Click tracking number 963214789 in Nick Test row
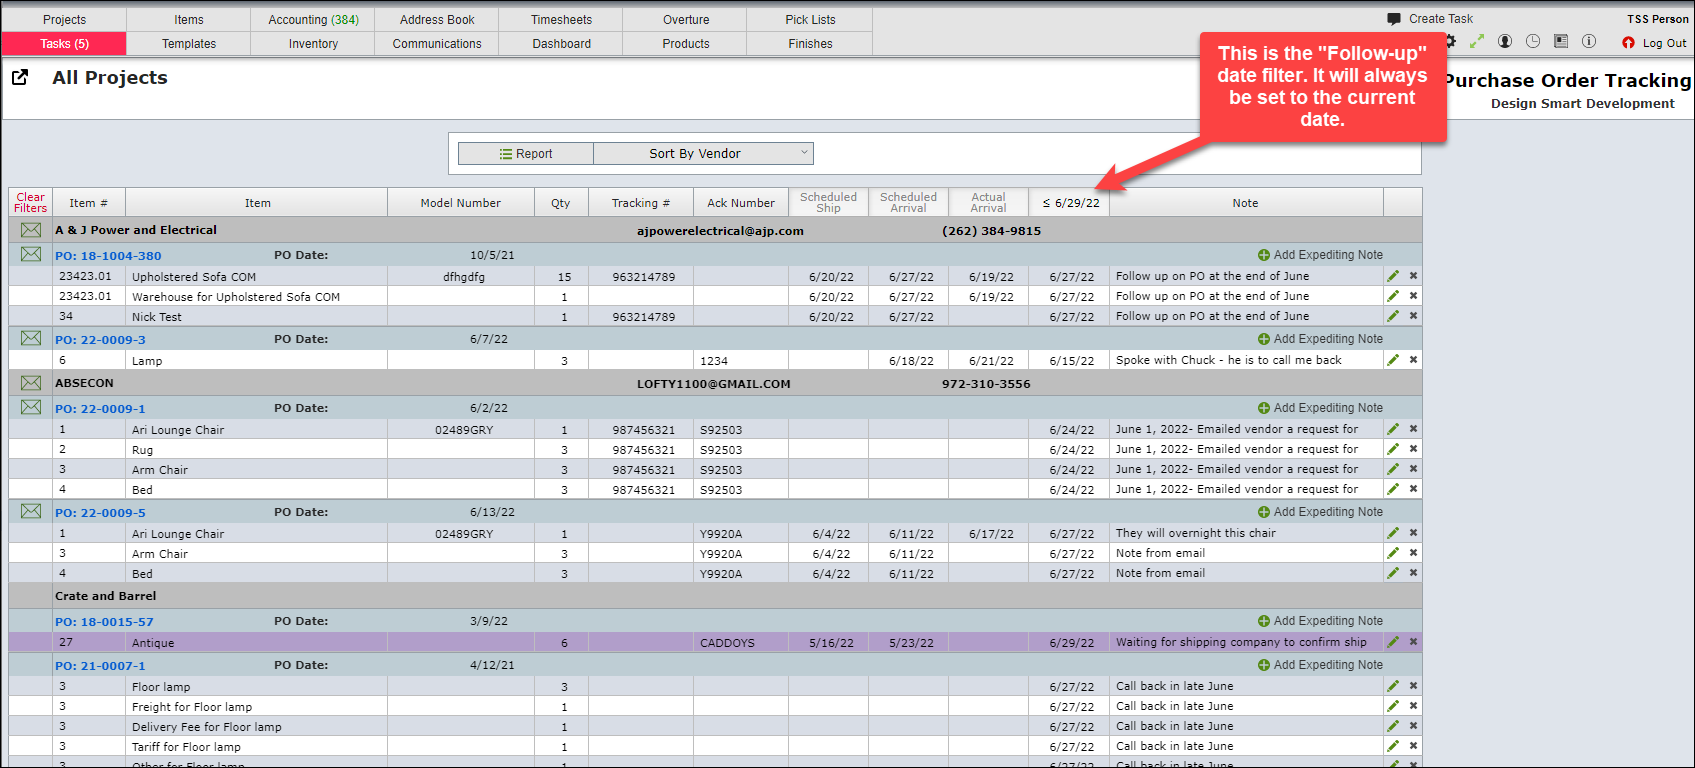 pos(643,317)
